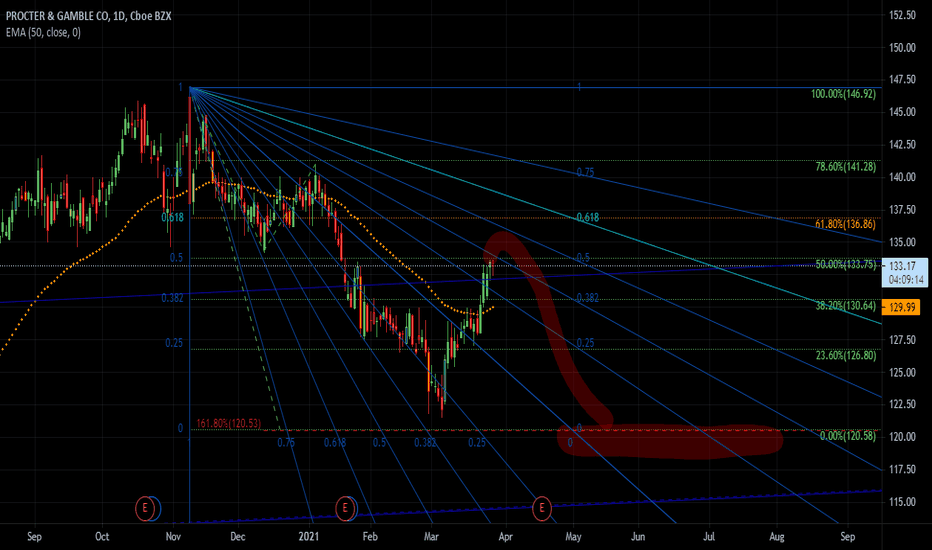Select the 100.00%(146.92) Fibonacci level label
The image size is (932, 550).
843,94
